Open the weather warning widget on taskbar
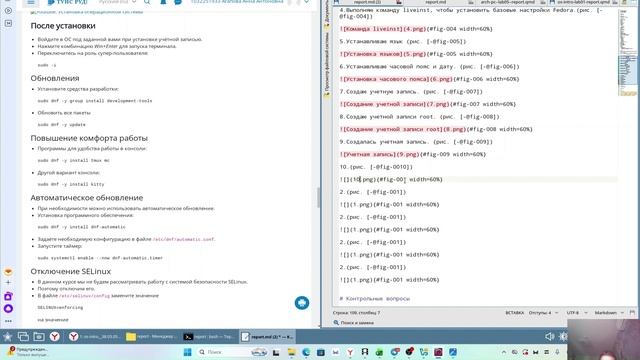This screenshot has height=360, width=640. (x=27, y=352)
